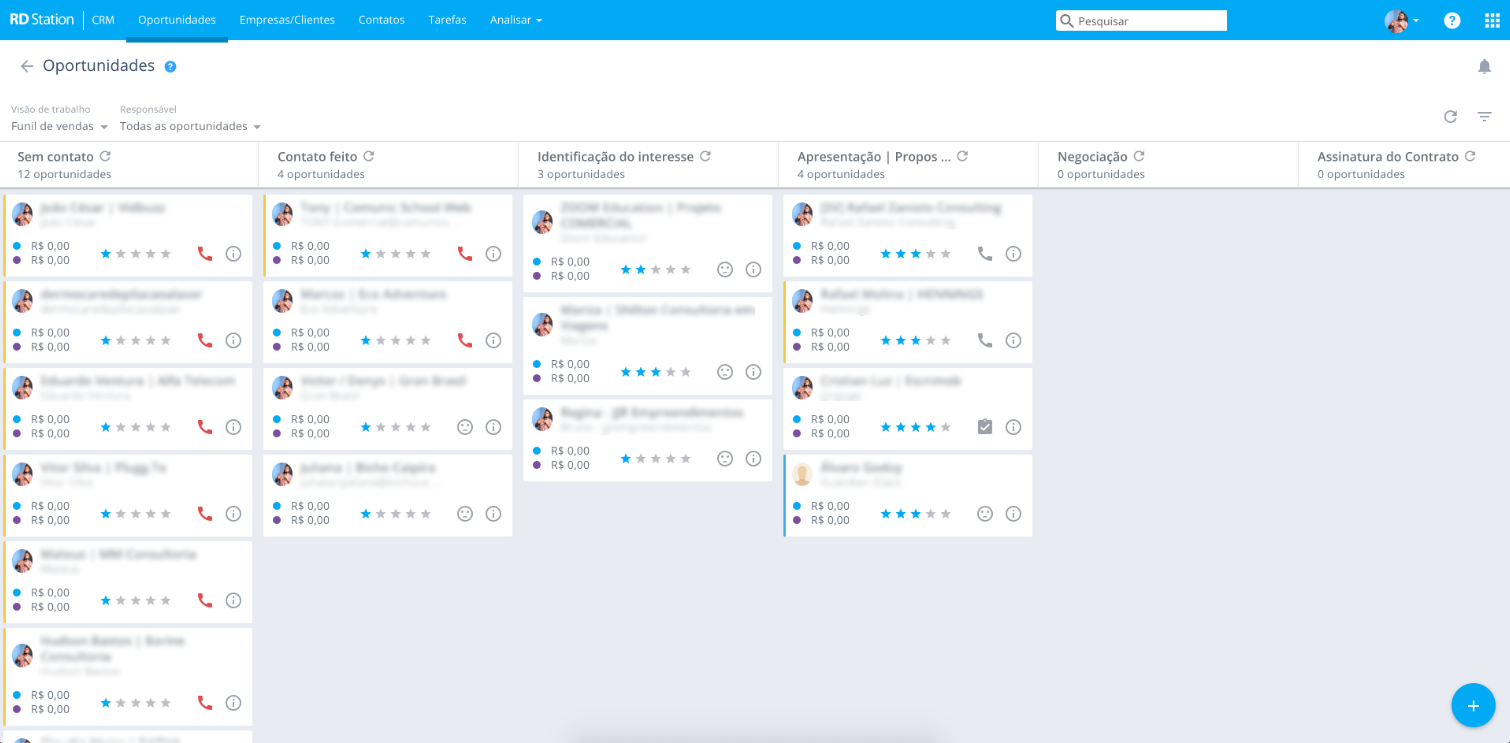This screenshot has width=1510, height=743.
Task: Go back using the left arrow
Action: (27, 66)
